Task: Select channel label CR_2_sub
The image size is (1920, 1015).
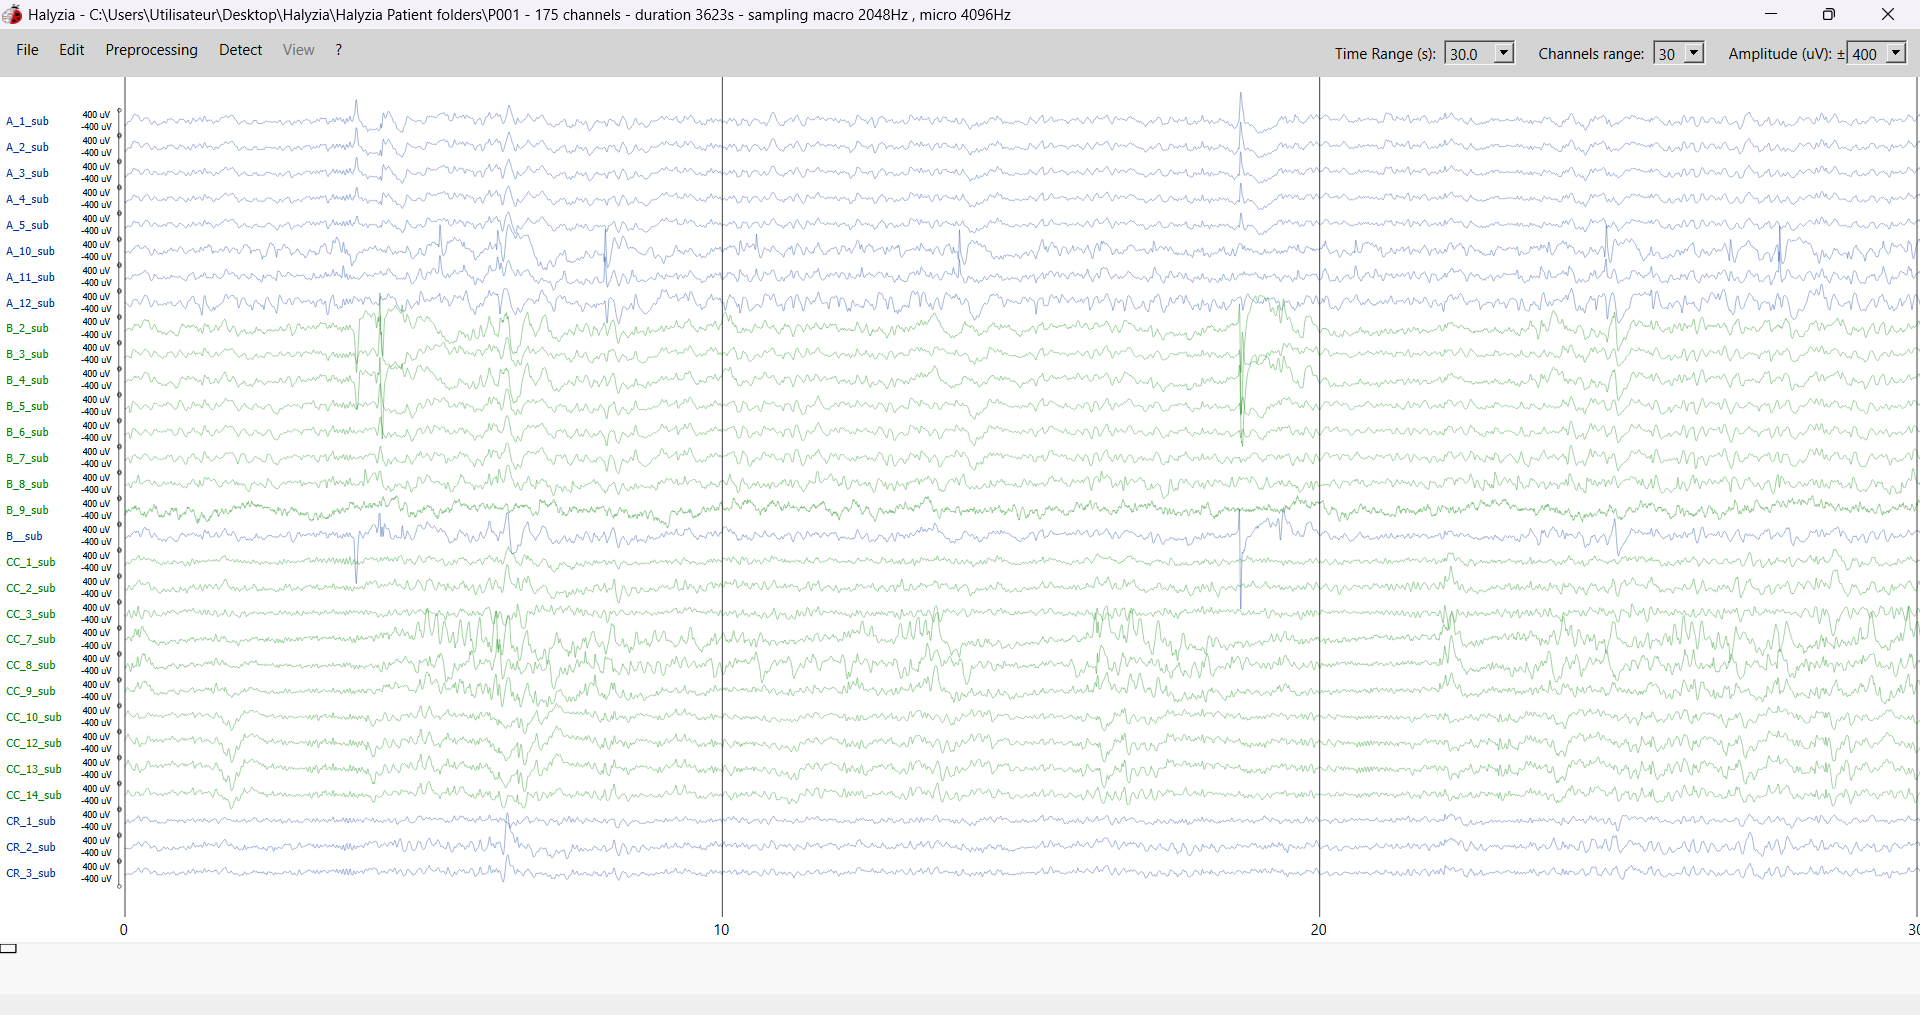Action: (x=31, y=847)
